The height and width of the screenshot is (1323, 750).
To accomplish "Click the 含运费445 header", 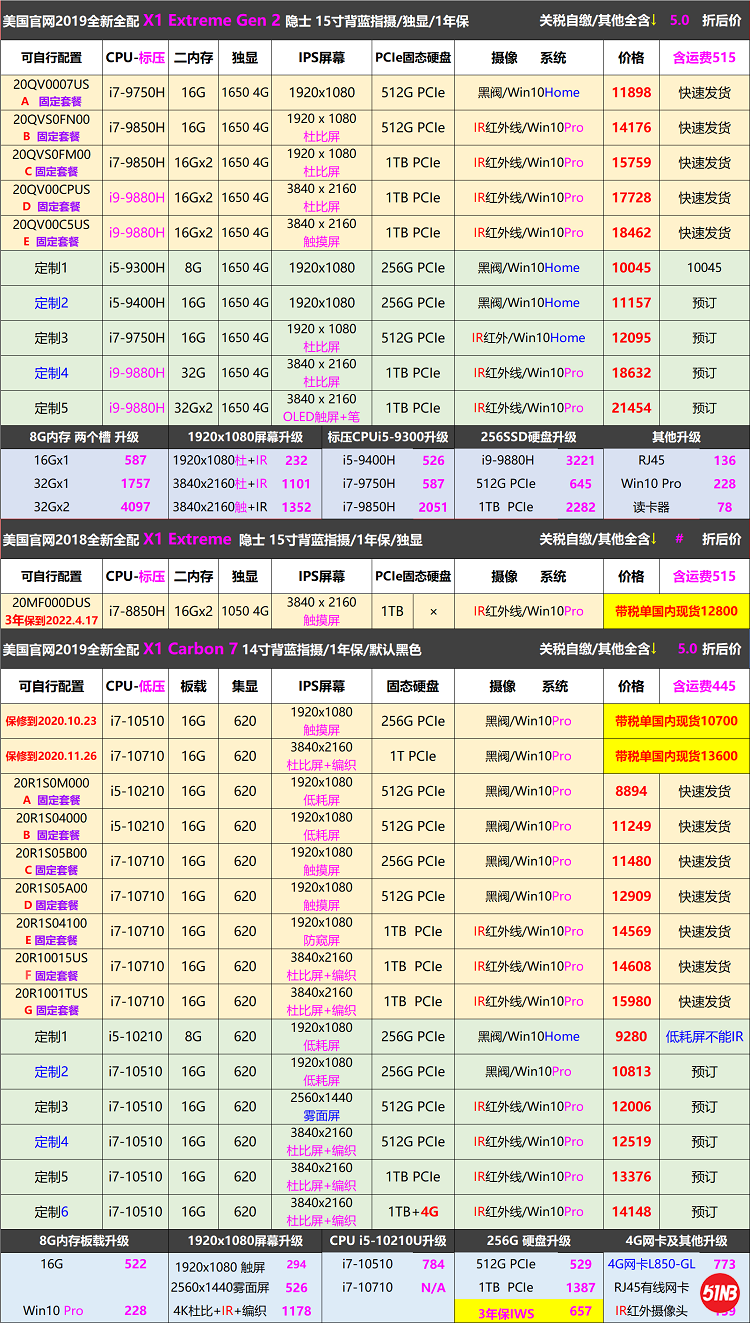I will click(x=704, y=686).
